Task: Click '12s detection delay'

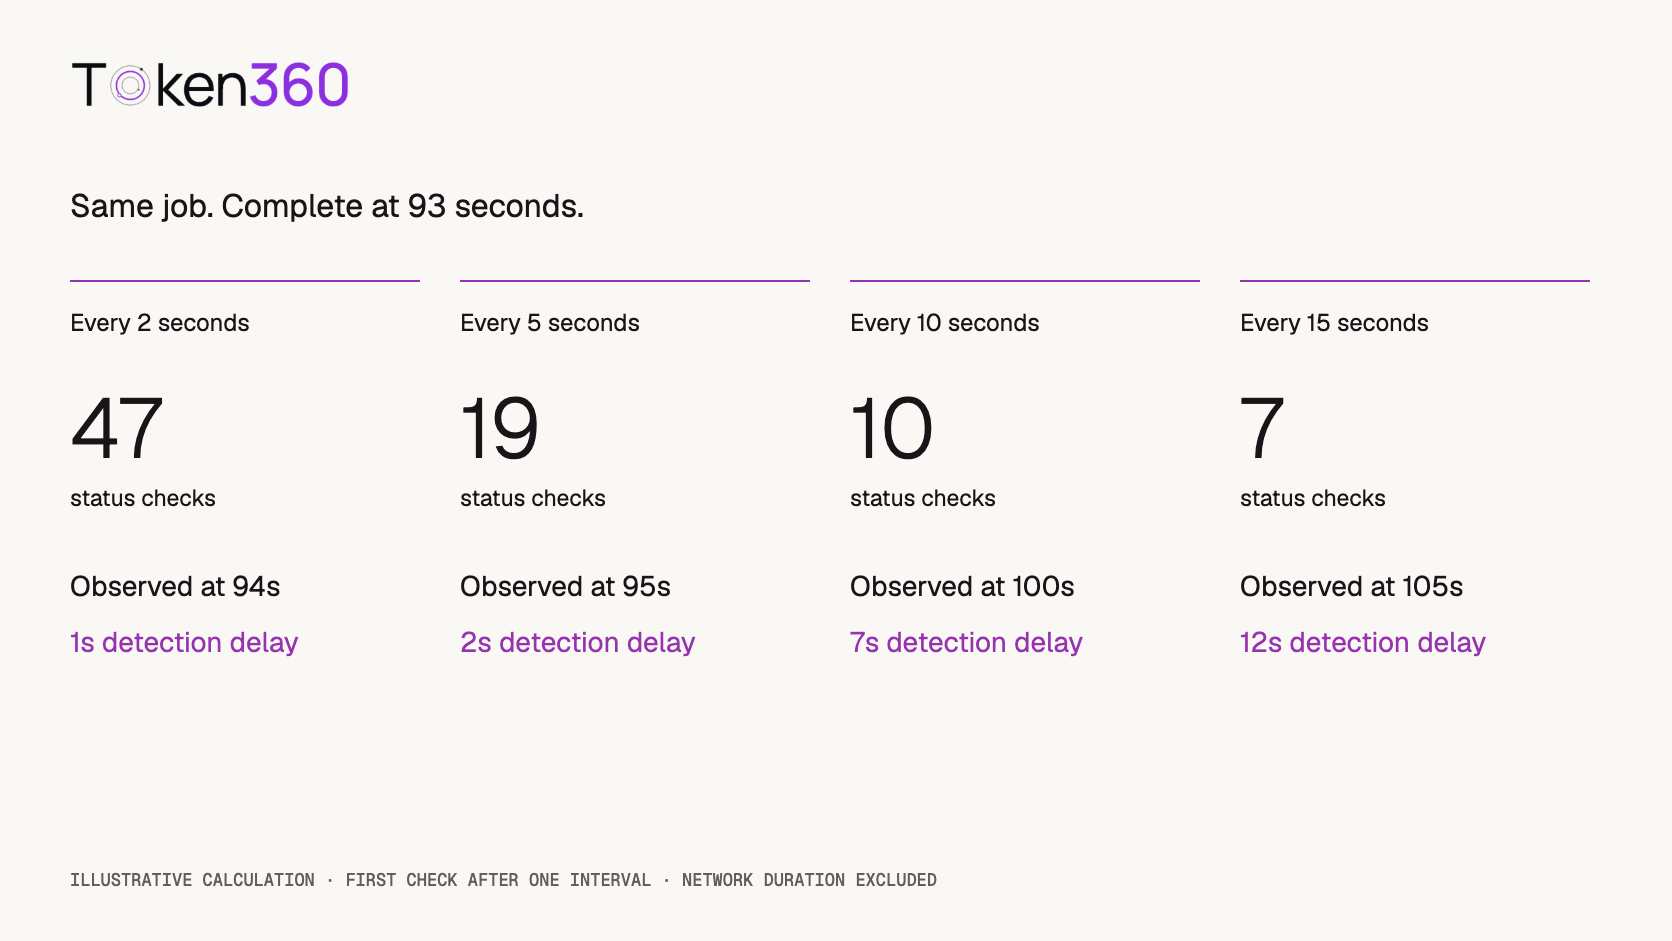Action: point(1362,642)
